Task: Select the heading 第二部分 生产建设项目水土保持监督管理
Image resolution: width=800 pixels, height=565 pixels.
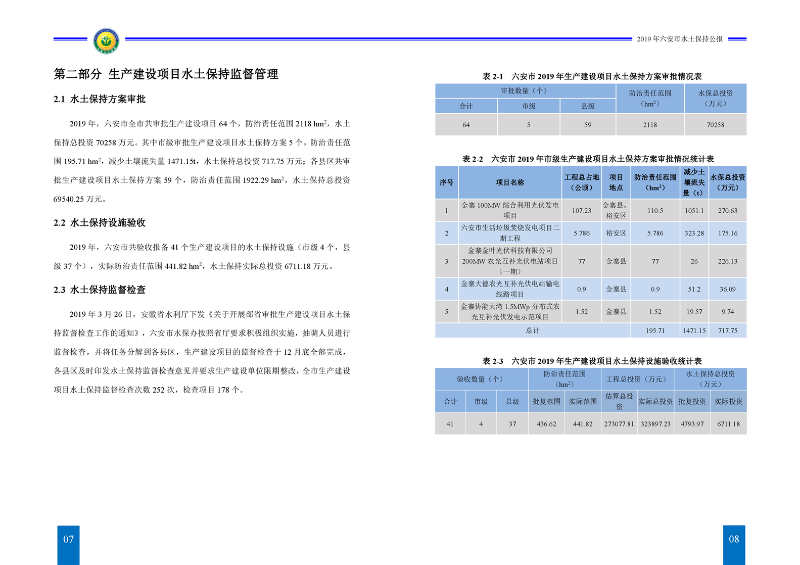Action: click(165, 75)
